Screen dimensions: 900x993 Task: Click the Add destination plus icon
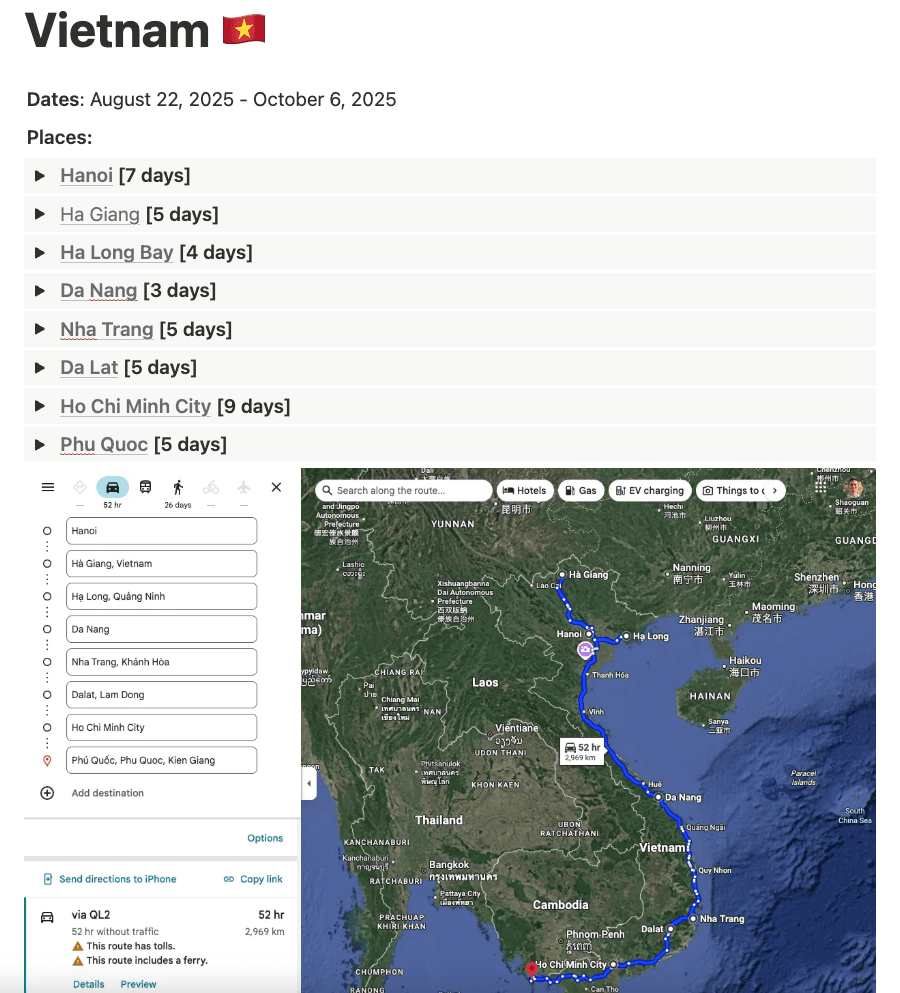click(x=47, y=793)
